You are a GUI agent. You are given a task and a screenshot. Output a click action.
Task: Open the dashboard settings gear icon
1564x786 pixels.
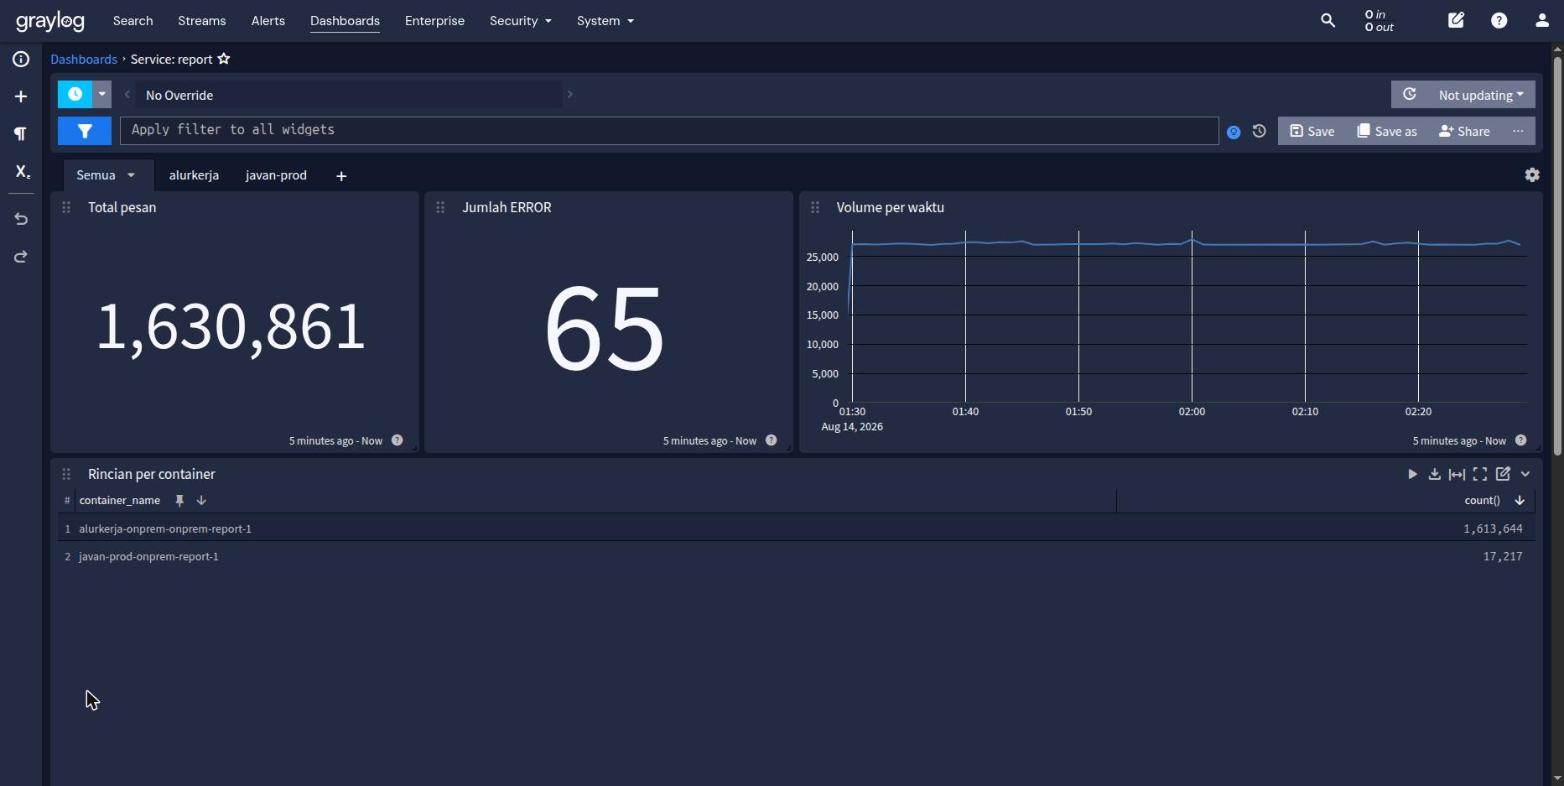pyautogui.click(x=1532, y=175)
